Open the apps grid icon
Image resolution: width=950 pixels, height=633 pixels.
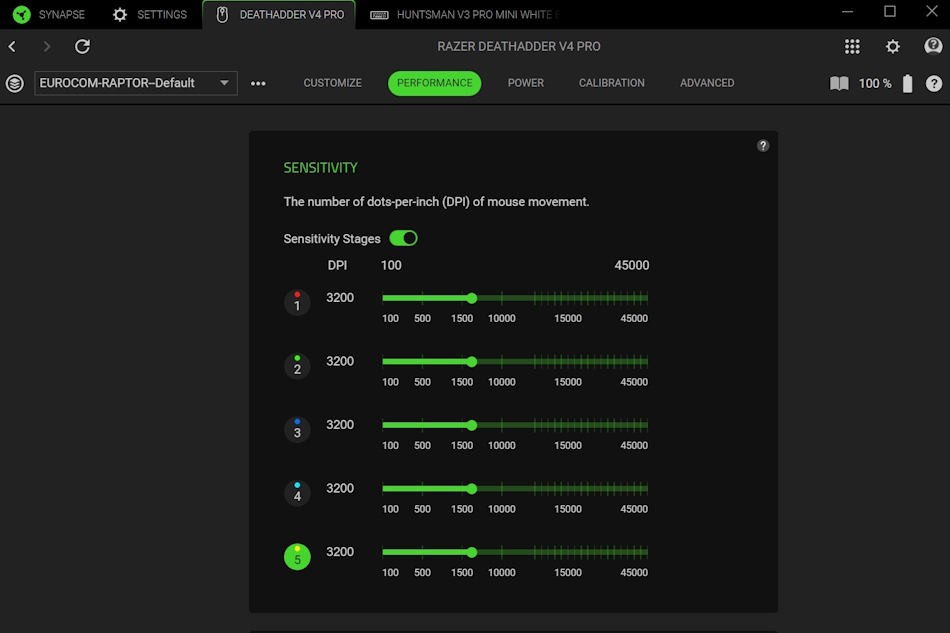click(852, 47)
